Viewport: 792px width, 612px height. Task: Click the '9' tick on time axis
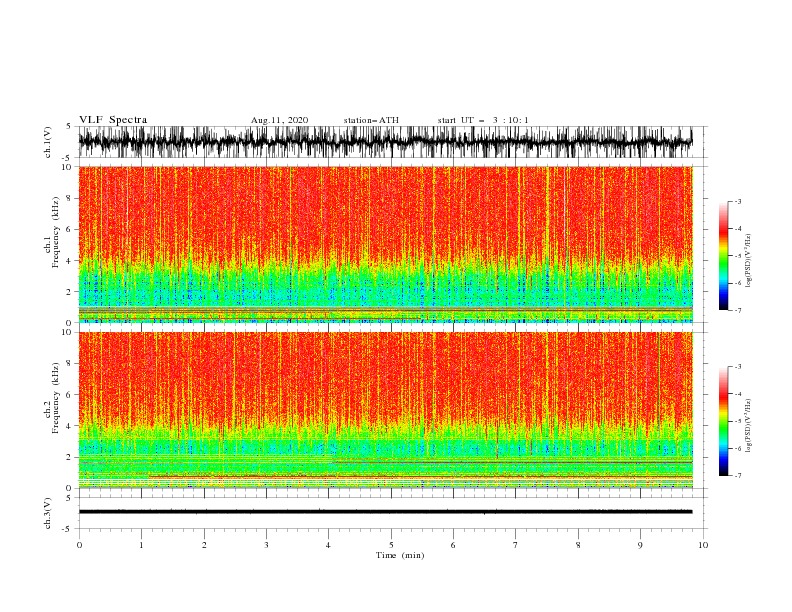[640, 545]
